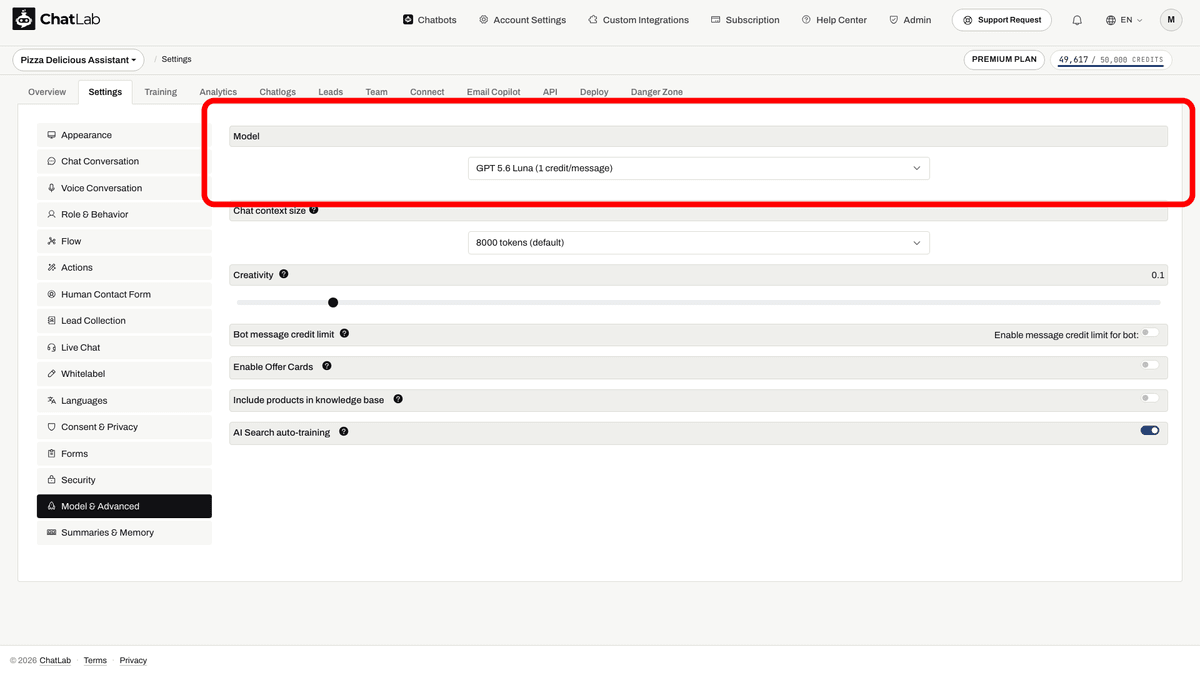The width and height of the screenshot is (1200, 675).
Task: Click the Appearance monitor icon in the sidebar
Action: [x=51, y=135]
